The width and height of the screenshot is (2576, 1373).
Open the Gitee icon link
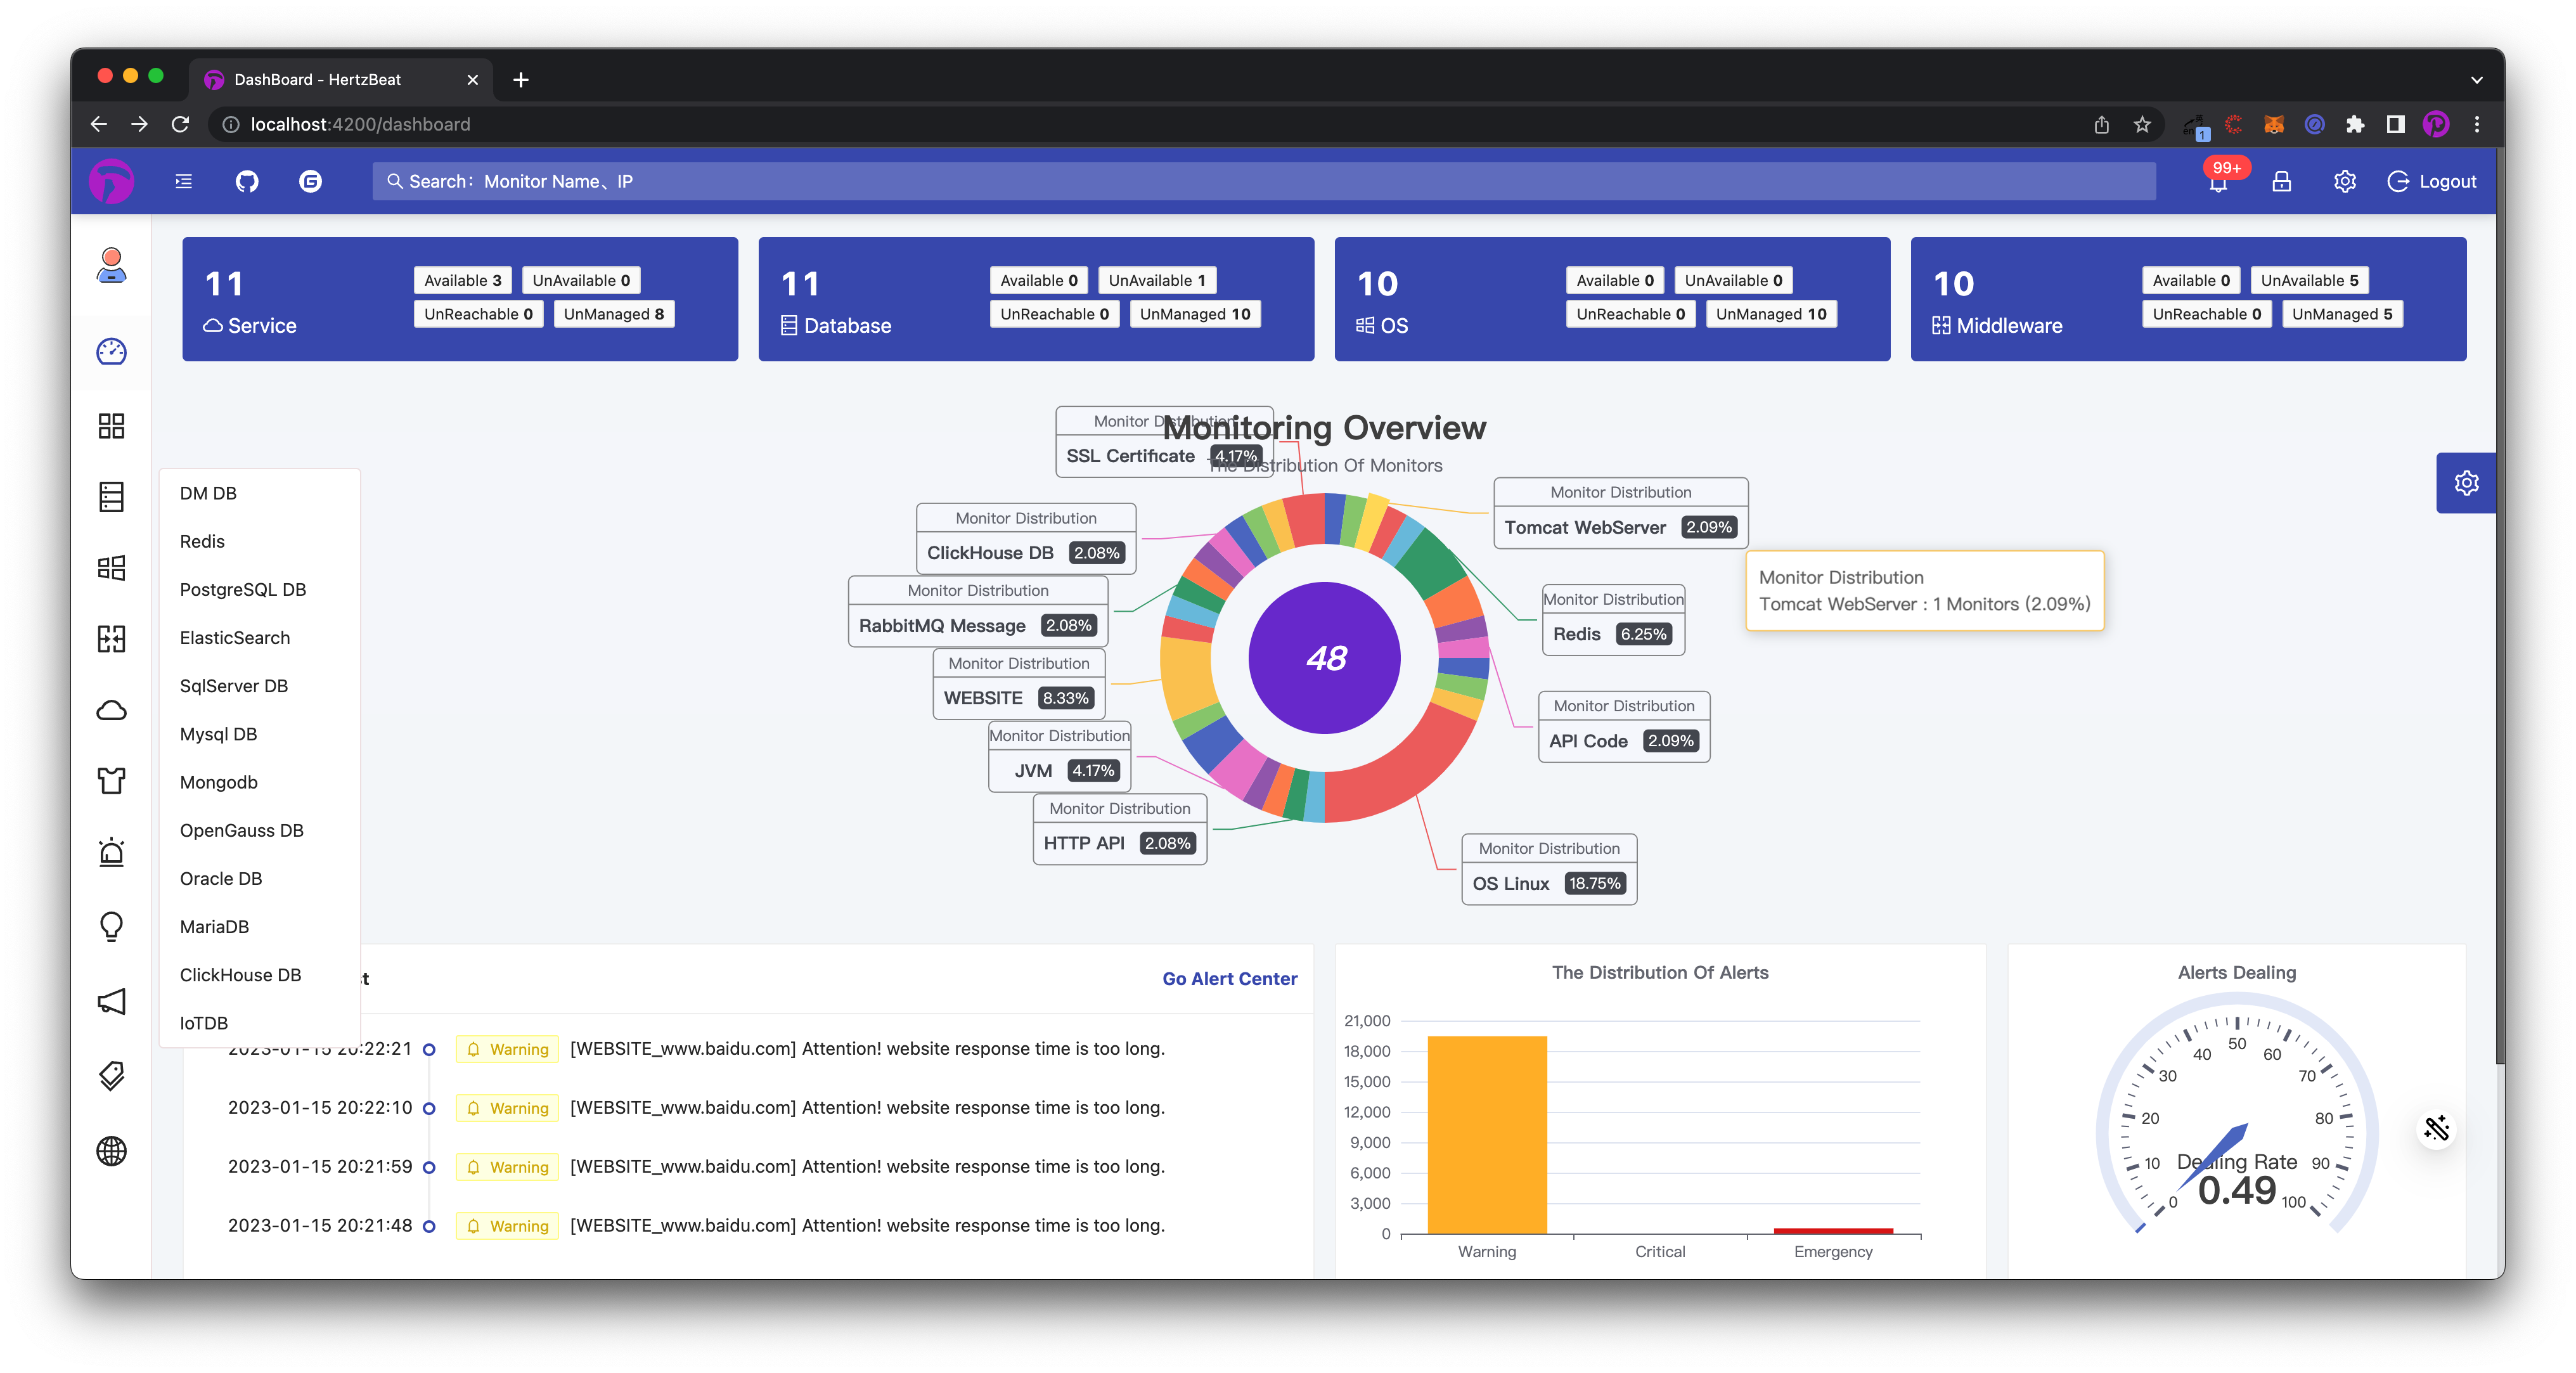click(310, 181)
